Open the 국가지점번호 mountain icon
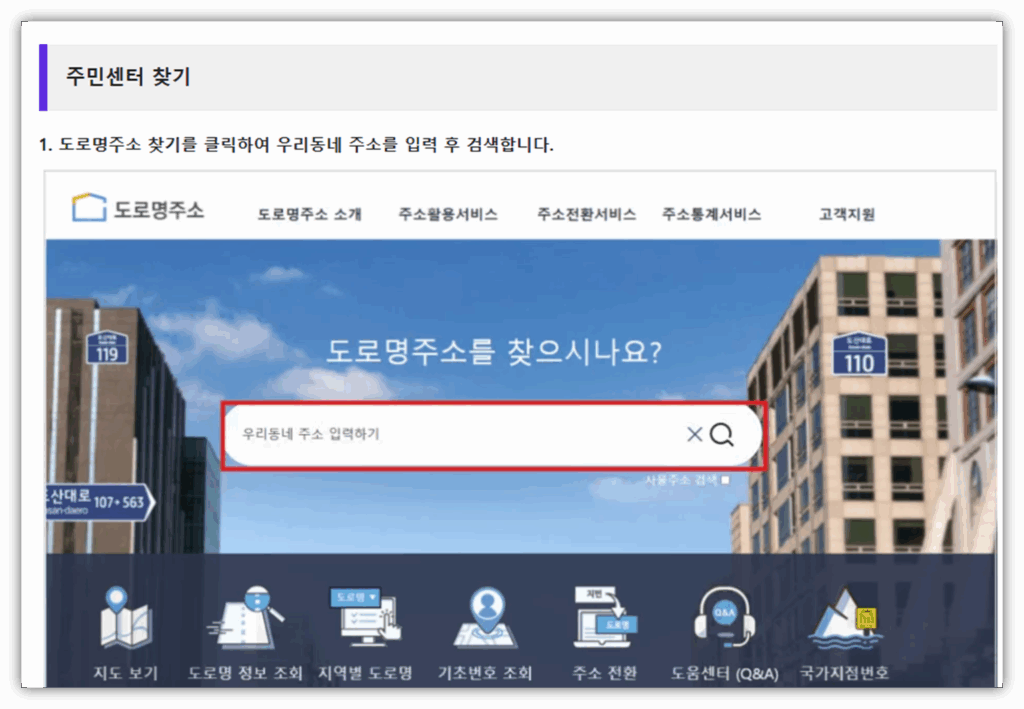Viewport: 1024px width, 709px height. (844, 618)
